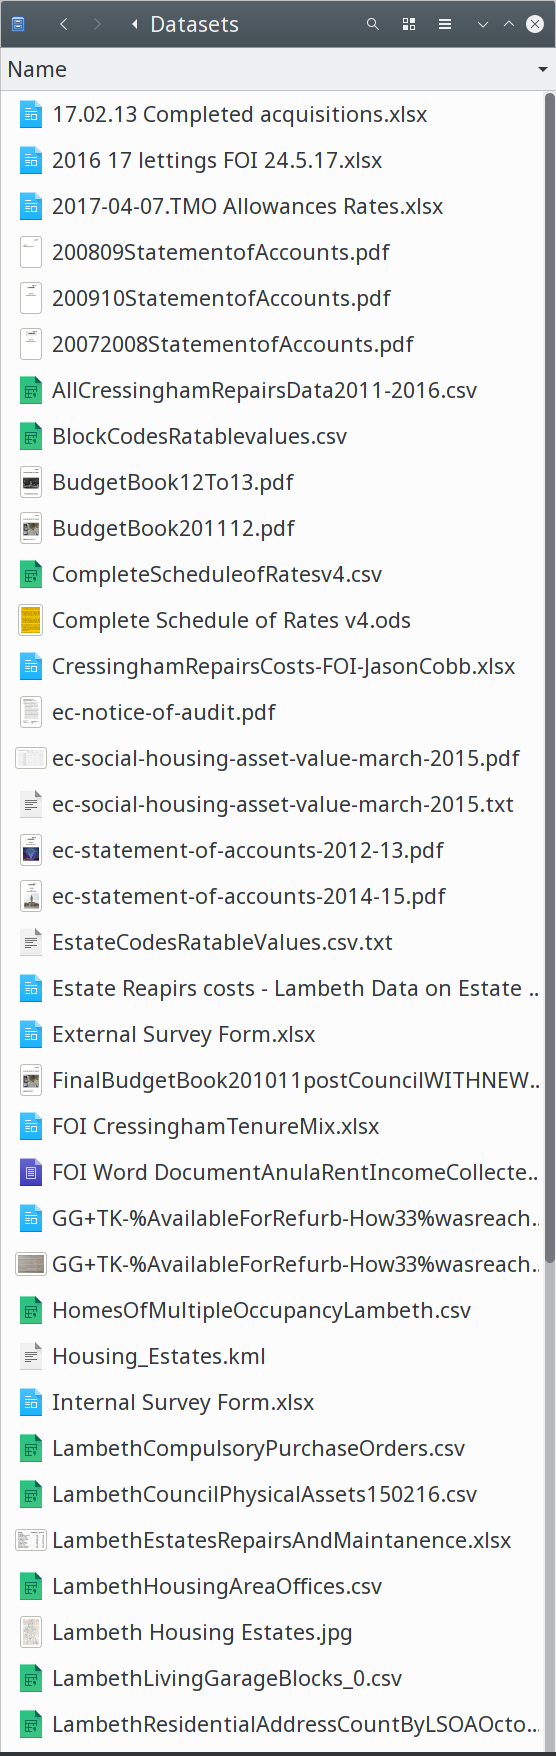Click Complete Schedule of Rates v4.ods icon
The width and height of the screenshot is (556, 1756).
pyautogui.click(x=31, y=620)
